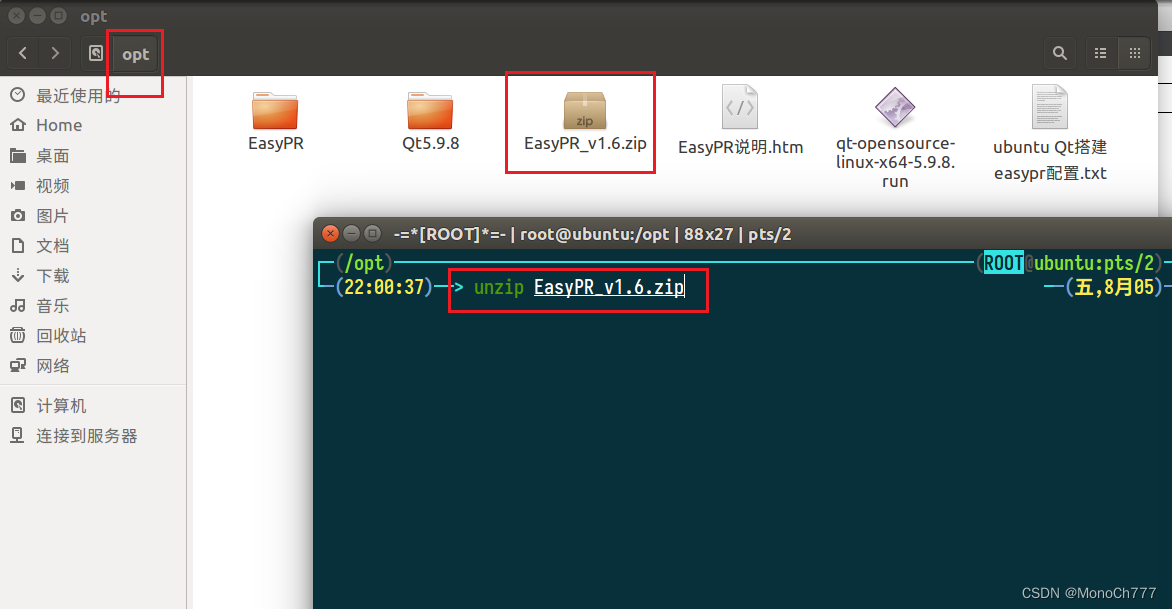Click the opt breadcrumb button

134,54
